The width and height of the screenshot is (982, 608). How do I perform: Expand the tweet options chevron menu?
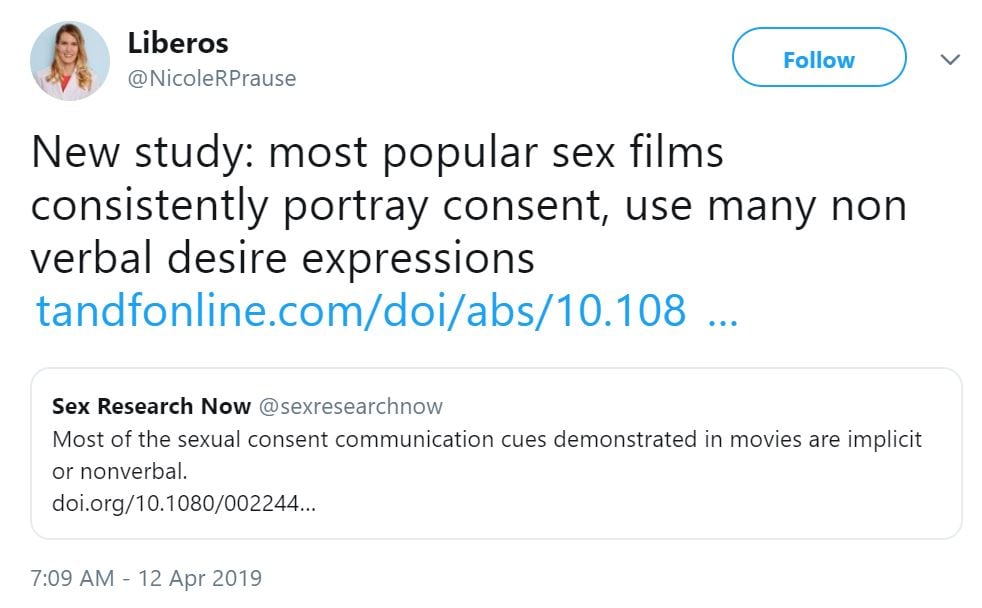(x=950, y=60)
